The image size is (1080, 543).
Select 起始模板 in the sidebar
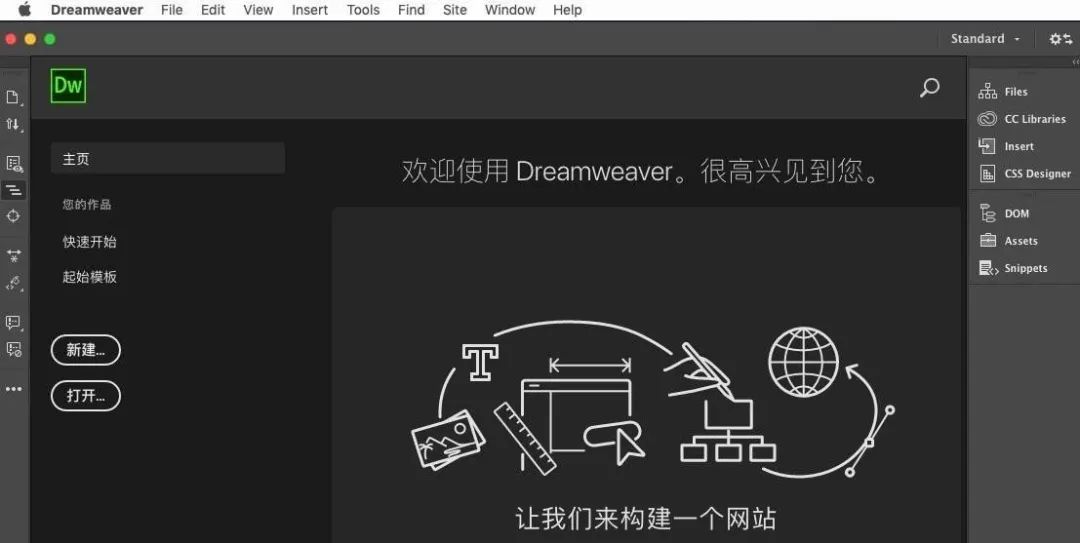click(90, 277)
